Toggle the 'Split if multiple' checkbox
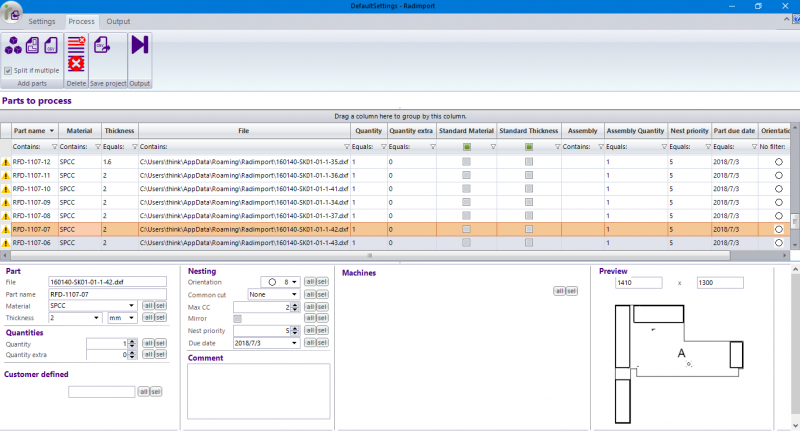Screen dimensions: 800x431 click(x=8, y=71)
